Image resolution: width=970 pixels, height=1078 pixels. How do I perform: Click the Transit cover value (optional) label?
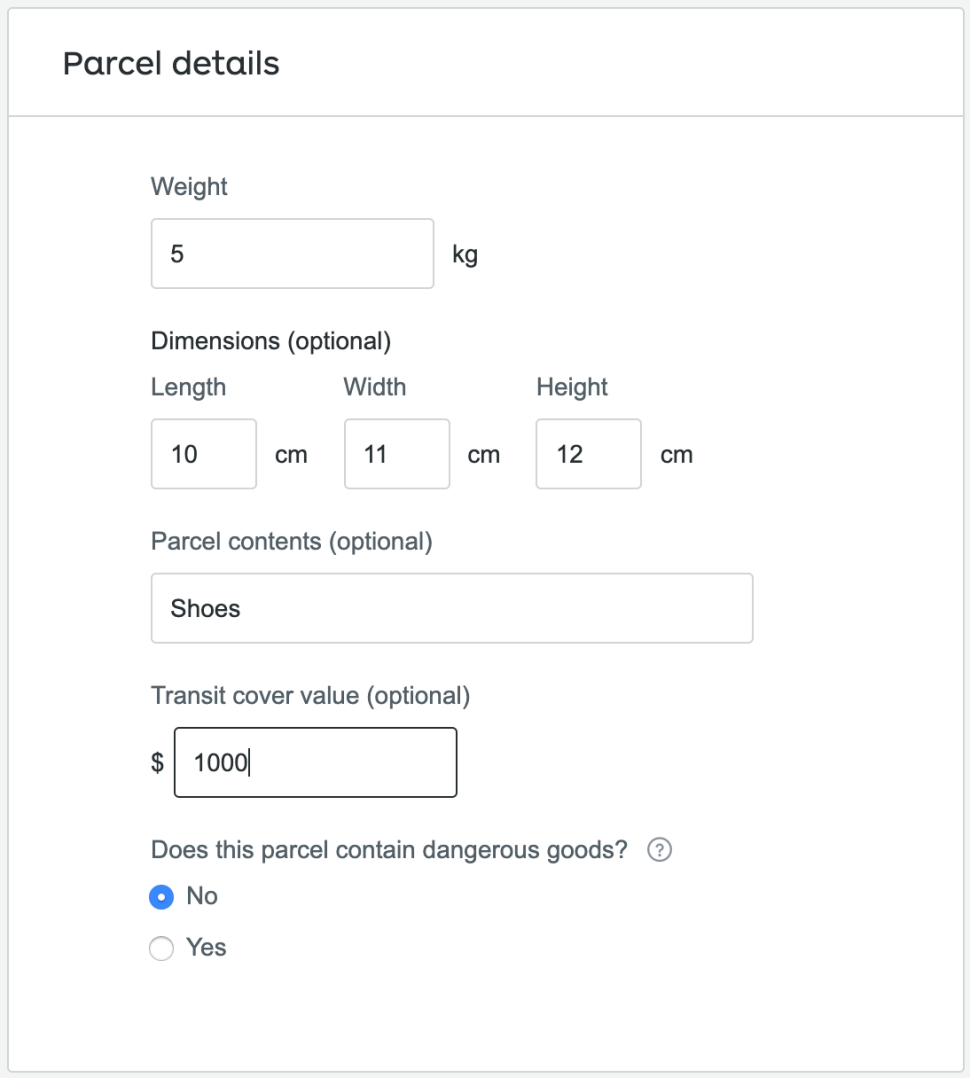coord(310,695)
